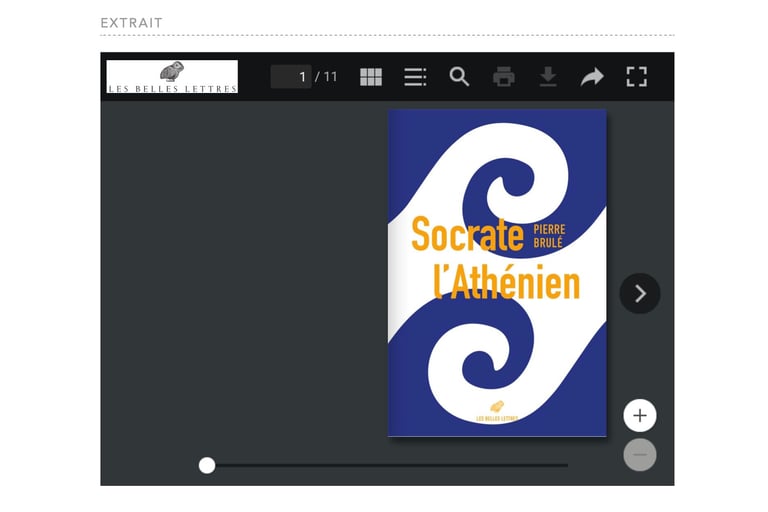Viewport: 768px width, 512px height.
Task: Click the print icon
Action: click(504, 77)
